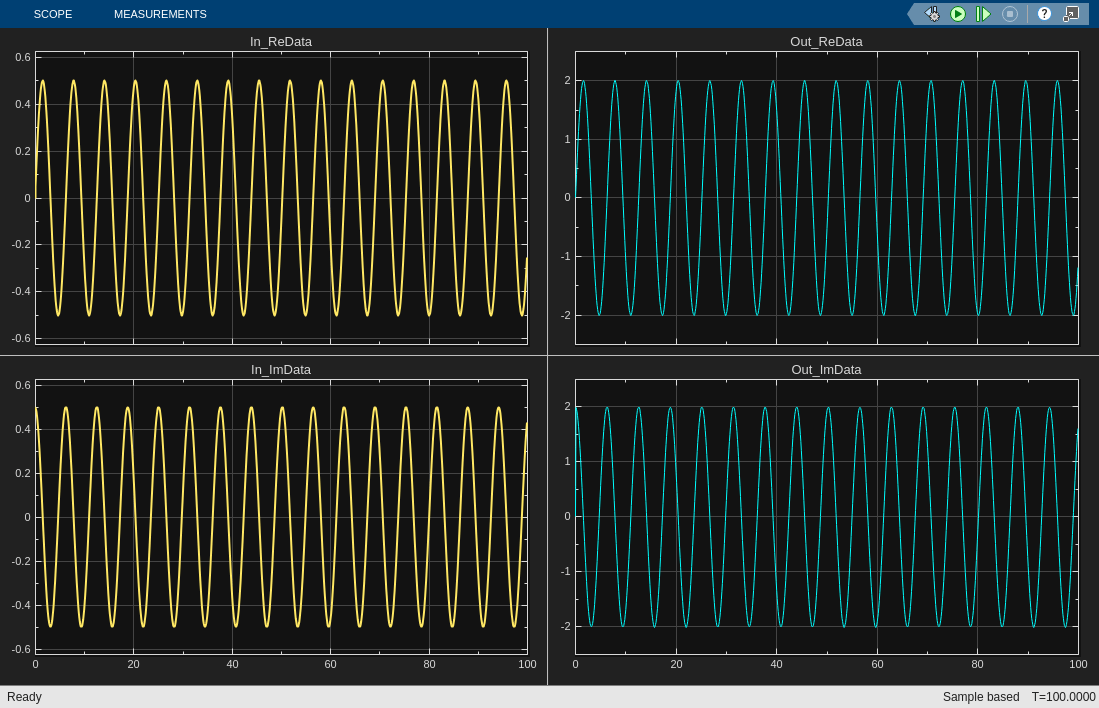Screen dimensions: 1099x708
Task: Click inside the yellow In_ImData waveform display
Action: pyautogui.click(x=281, y=516)
